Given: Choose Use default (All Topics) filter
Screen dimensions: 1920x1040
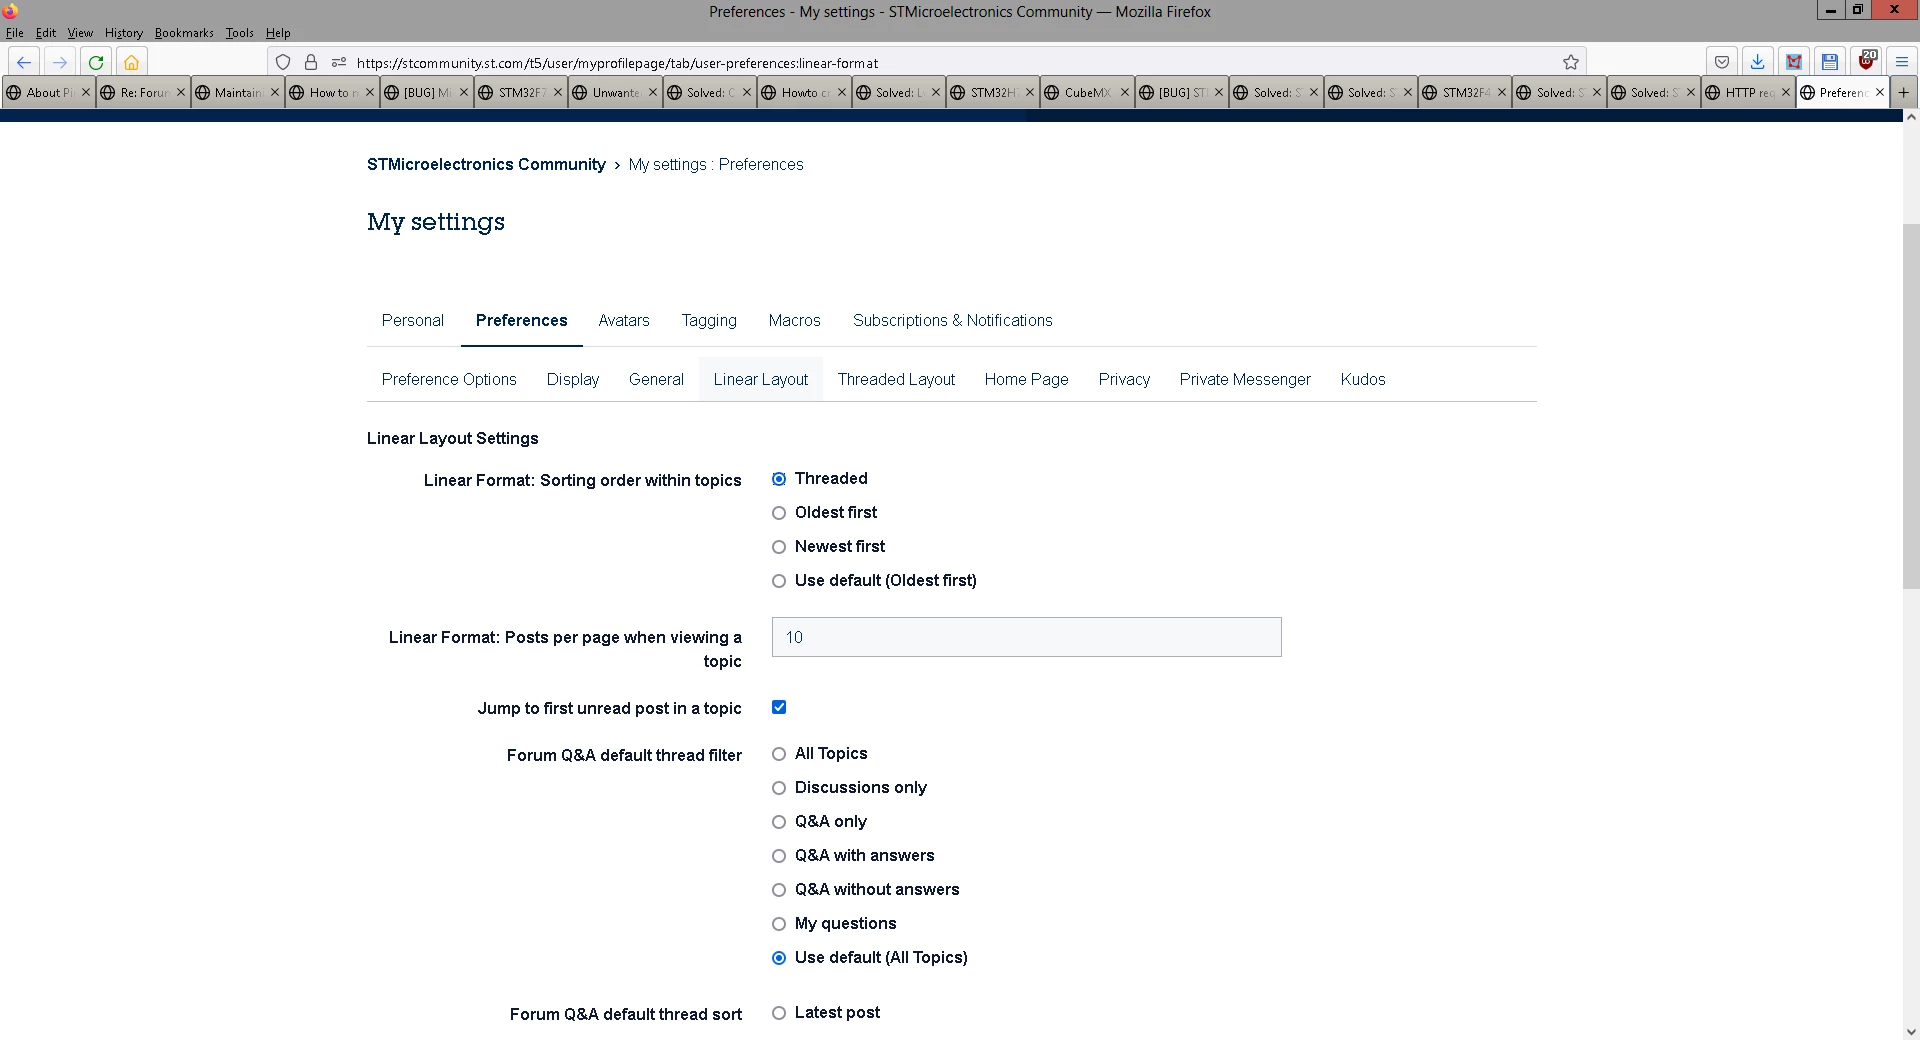Looking at the screenshot, I should (x=779, y=958).
